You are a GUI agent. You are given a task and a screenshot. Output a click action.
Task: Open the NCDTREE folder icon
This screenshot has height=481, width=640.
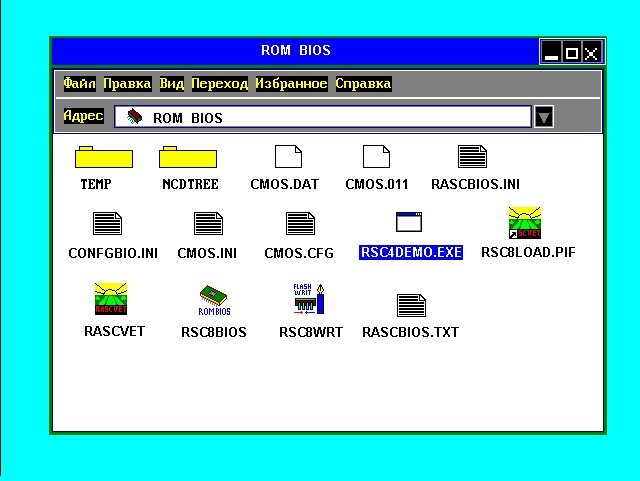coord(188,157)
